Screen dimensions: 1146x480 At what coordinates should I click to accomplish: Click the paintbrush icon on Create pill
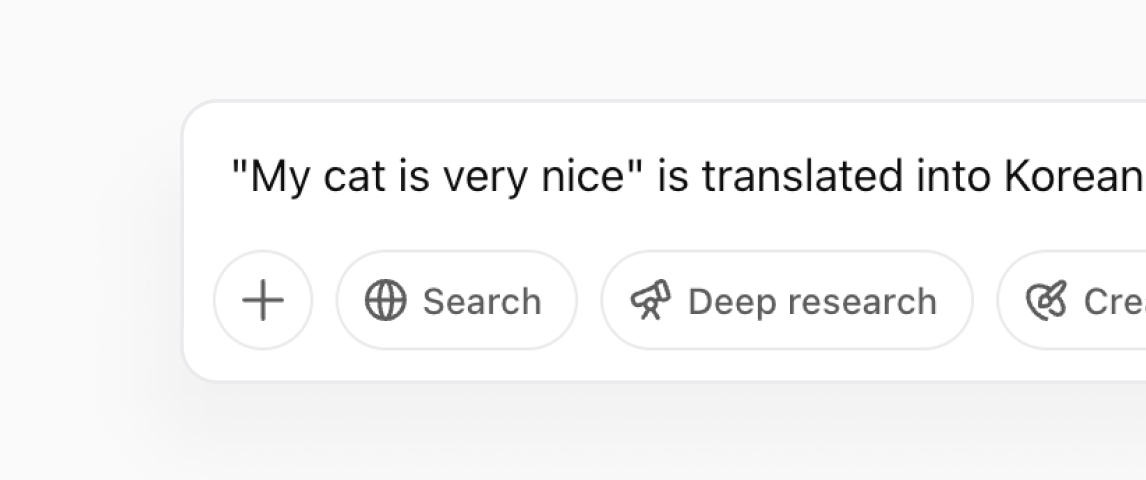click(1047, 300)
